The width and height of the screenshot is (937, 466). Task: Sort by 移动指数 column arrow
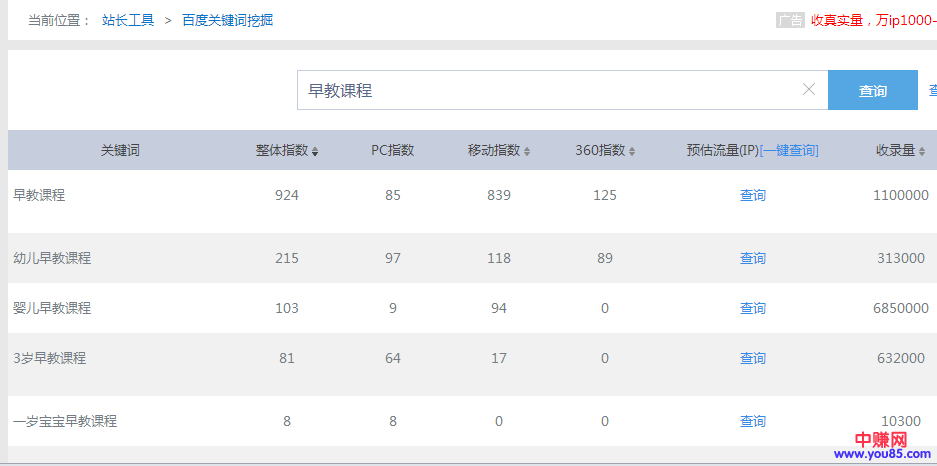(x=527, y=151)
